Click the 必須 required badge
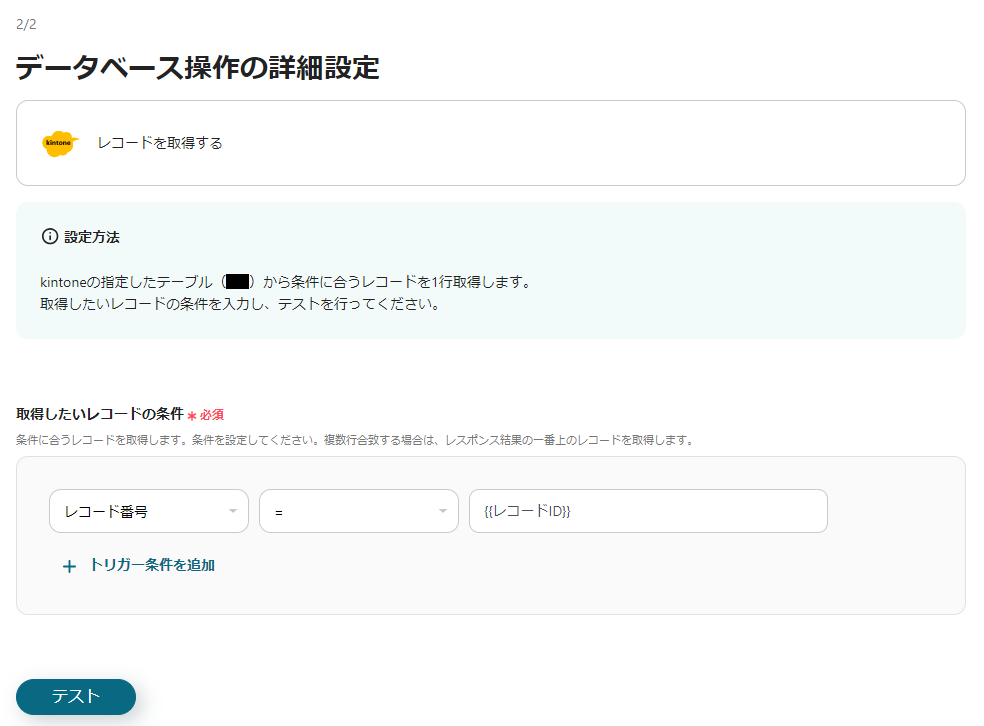This screenshot has height=726, width=984. point(211,412)
